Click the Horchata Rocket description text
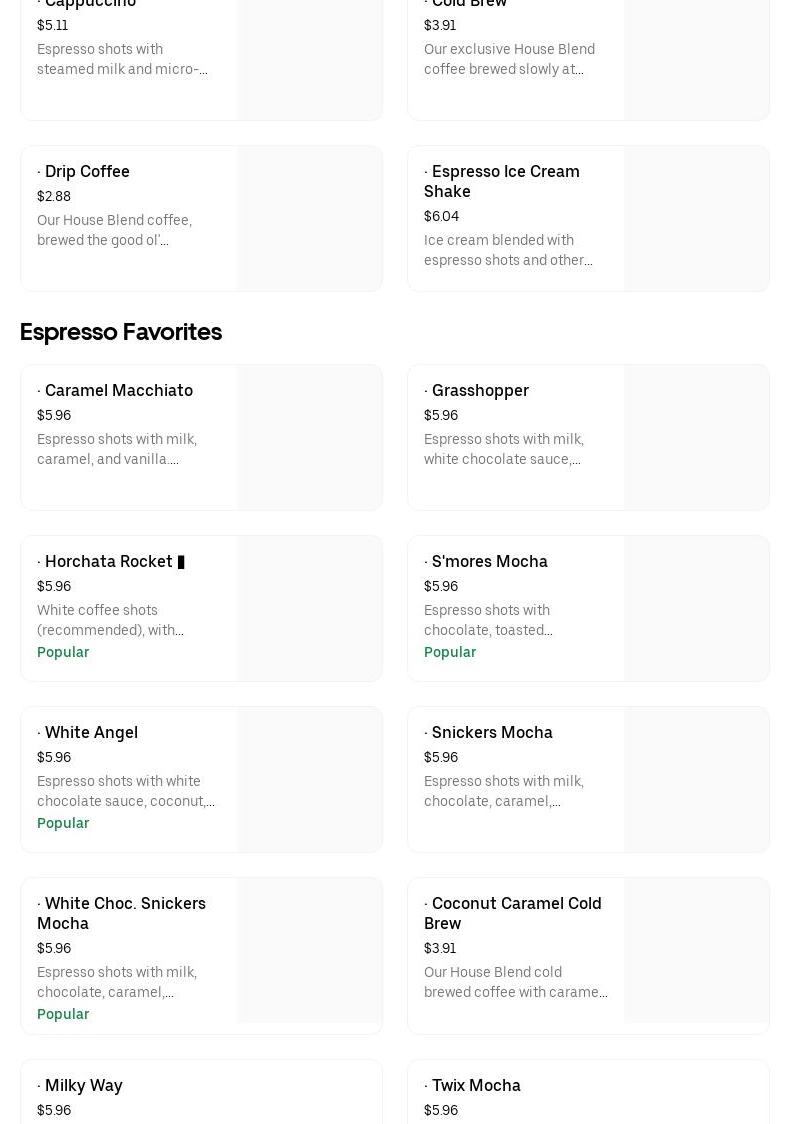Viewport: 804px width, 1124px height. [x=110, y=620]
